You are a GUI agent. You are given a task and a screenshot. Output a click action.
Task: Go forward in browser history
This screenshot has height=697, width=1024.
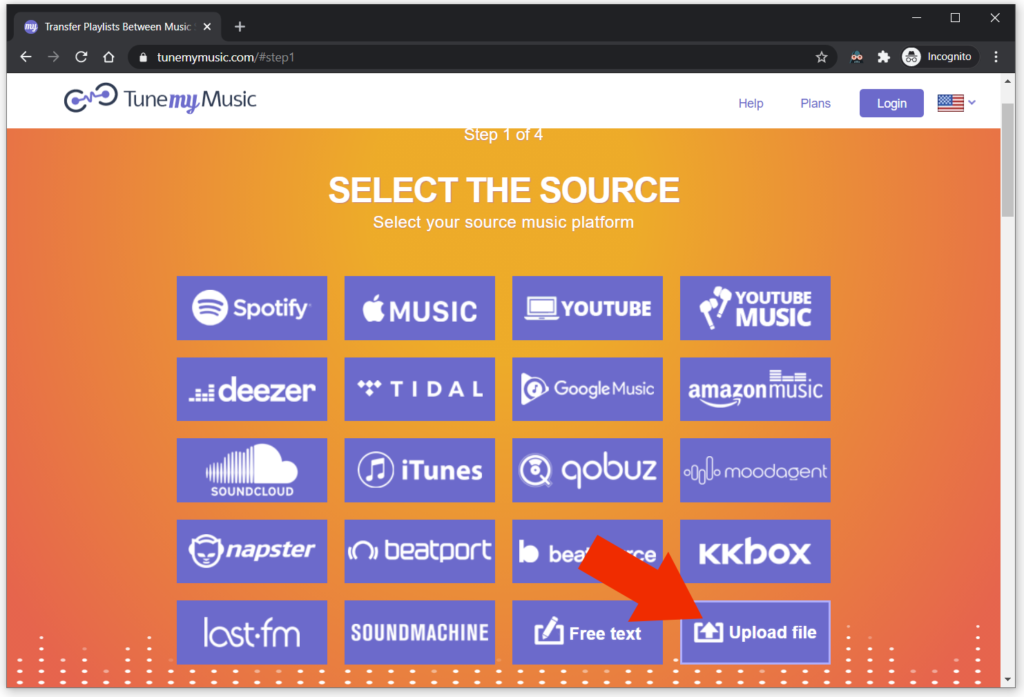54,57
